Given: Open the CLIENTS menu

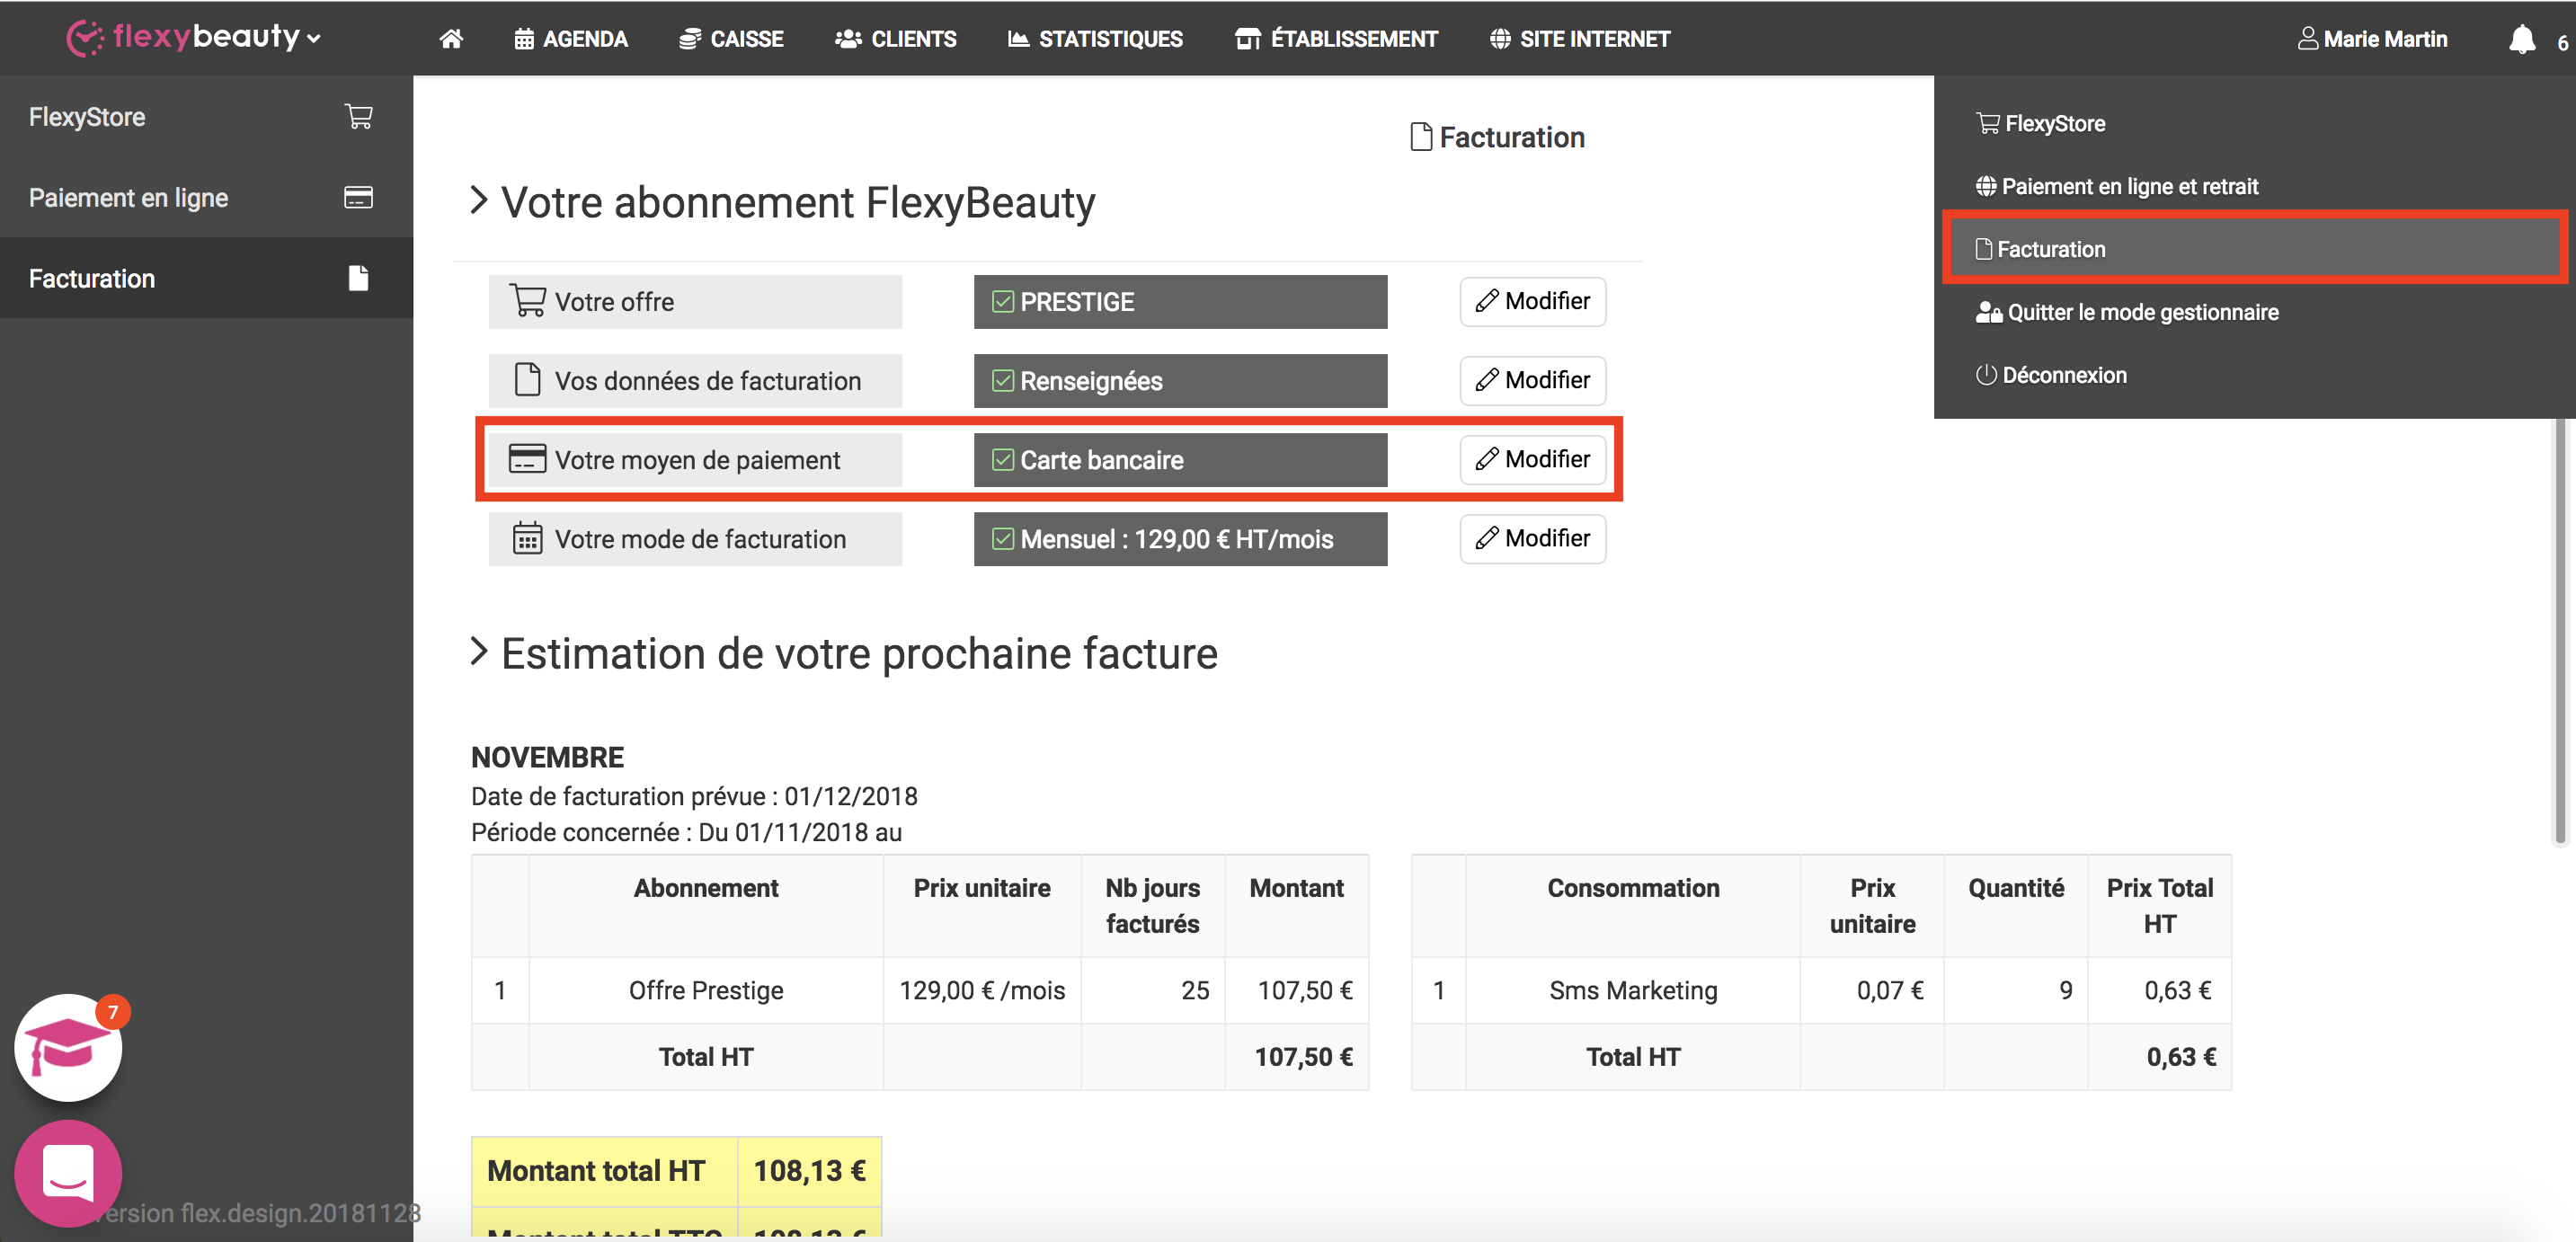Looking at the screenshot, I should (x=896, y=39).
